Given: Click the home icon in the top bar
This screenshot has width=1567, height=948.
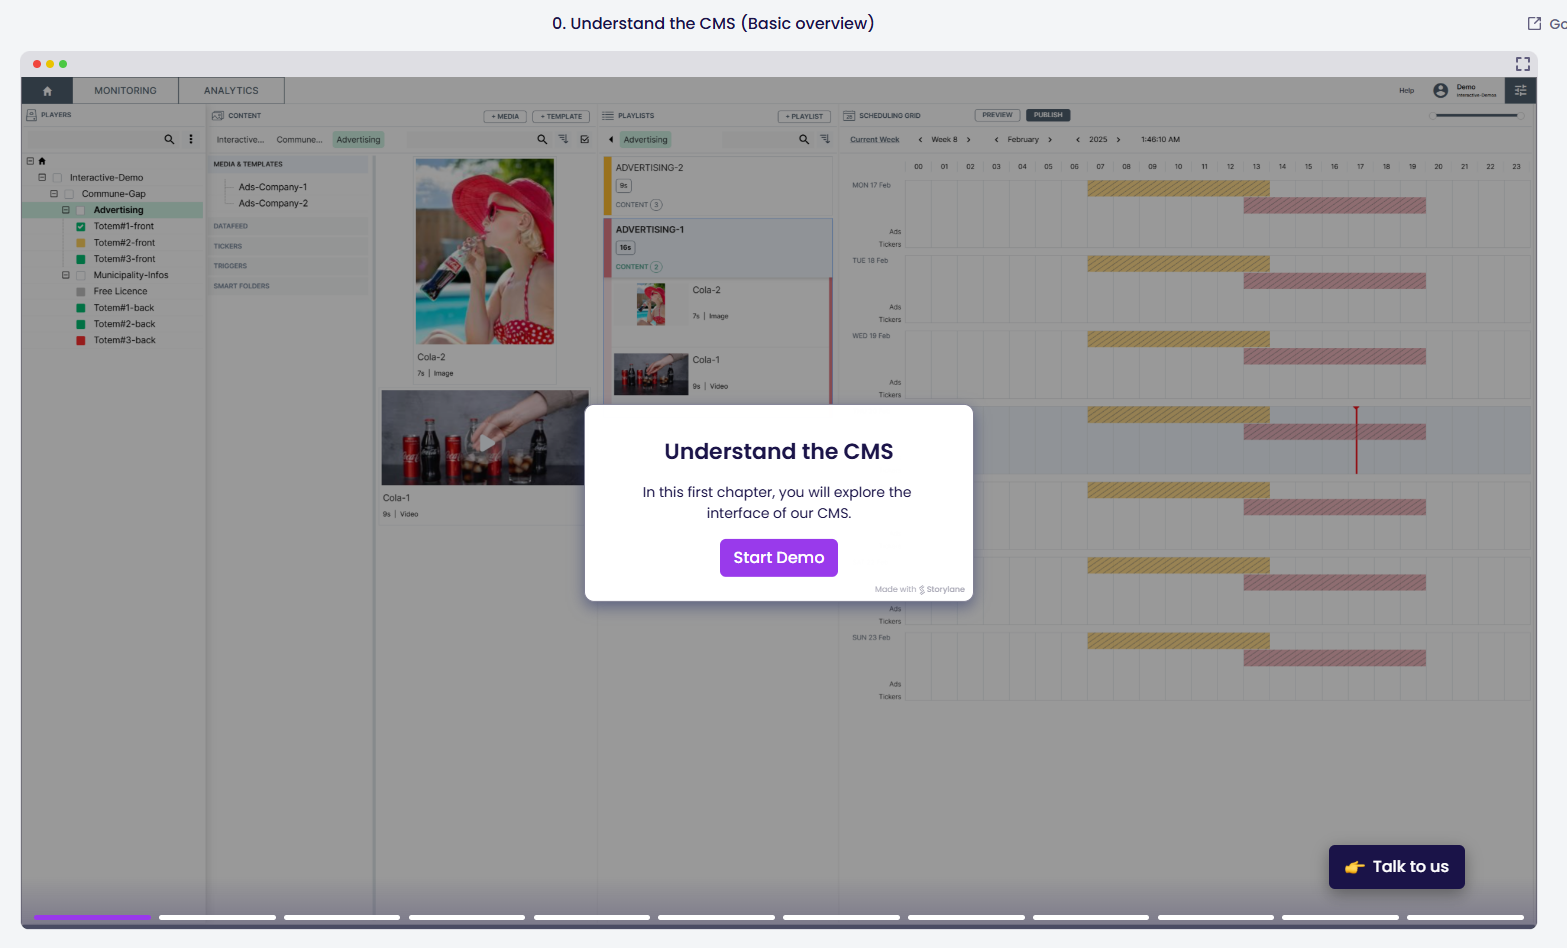Looking at the screenshot, I should click(x=47, y=91).
